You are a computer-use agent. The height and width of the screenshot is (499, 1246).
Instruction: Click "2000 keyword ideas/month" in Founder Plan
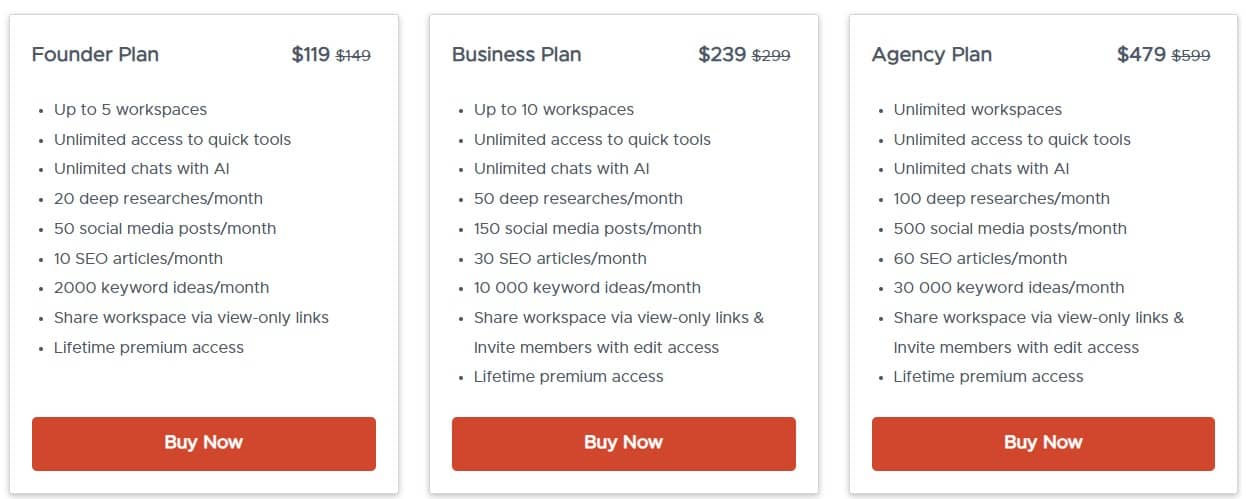coord(161,288)
